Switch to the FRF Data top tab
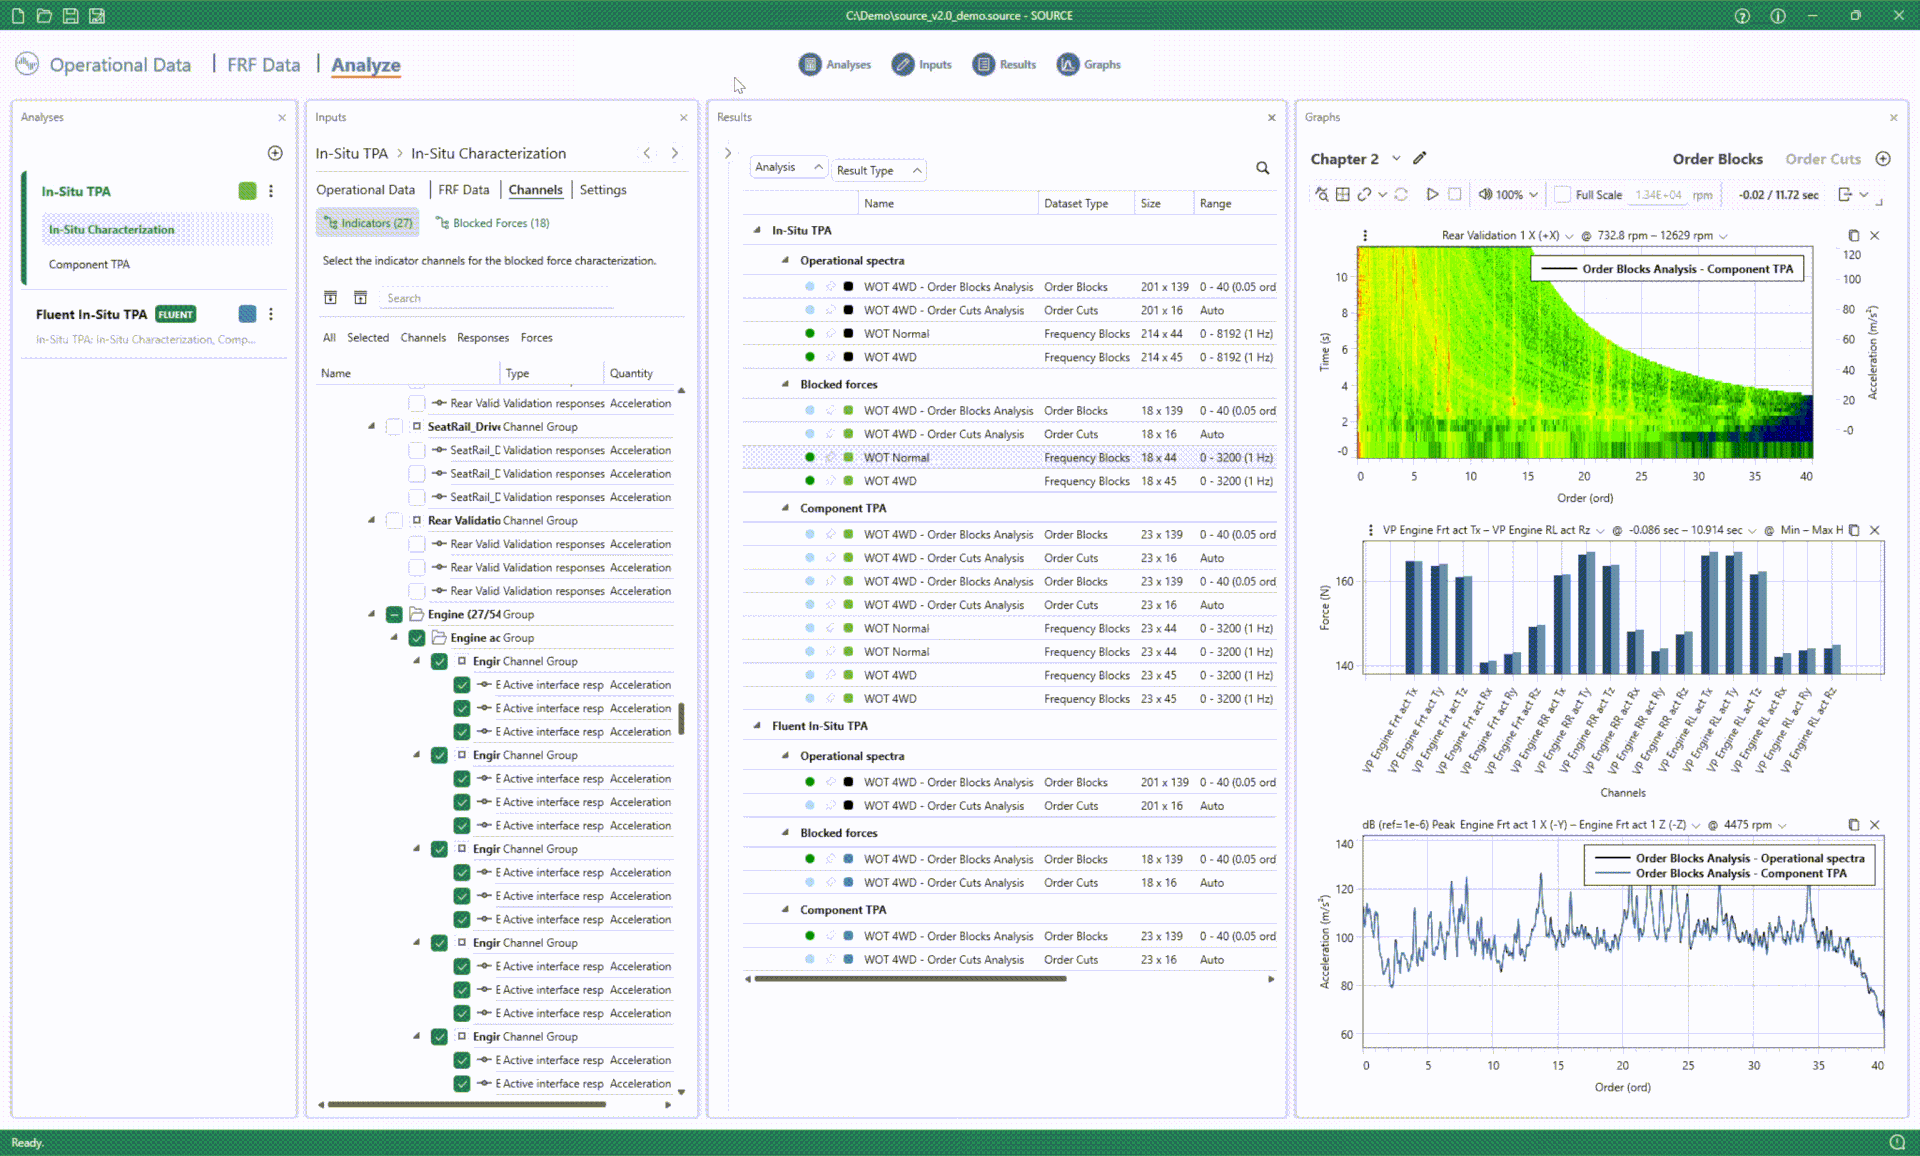 pyautogui.click(x=263, y=65)
